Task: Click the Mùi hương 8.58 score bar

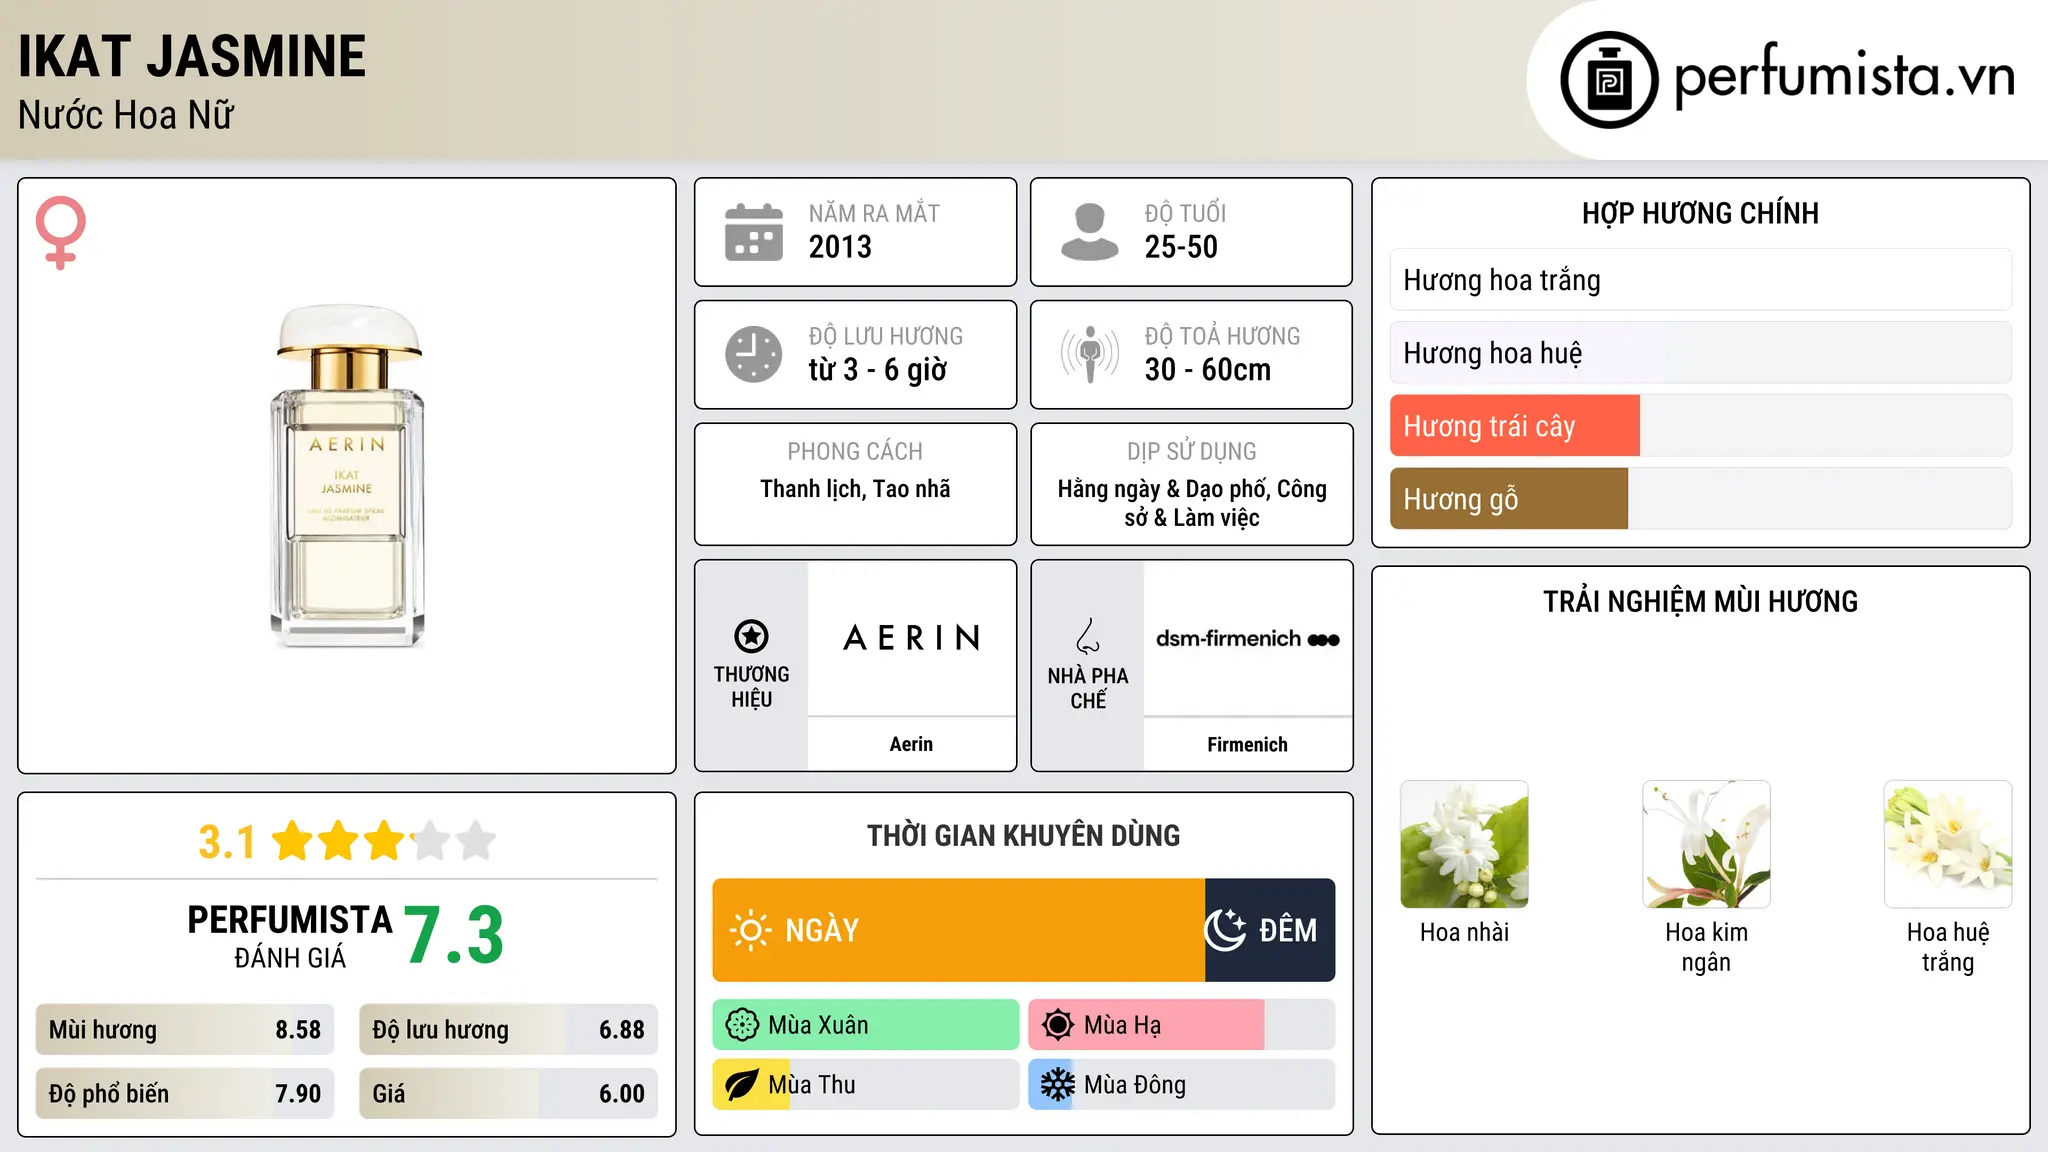Action: tap(185, 1030)
